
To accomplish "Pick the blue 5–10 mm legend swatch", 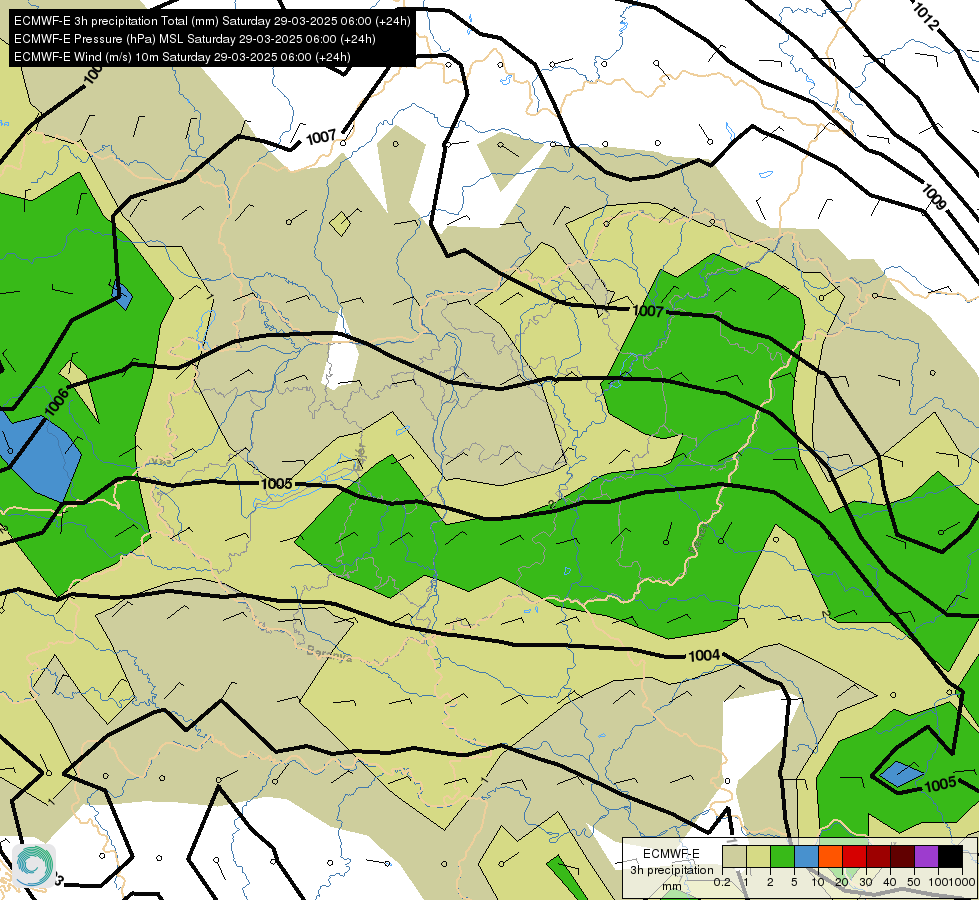I will [806, 856].
